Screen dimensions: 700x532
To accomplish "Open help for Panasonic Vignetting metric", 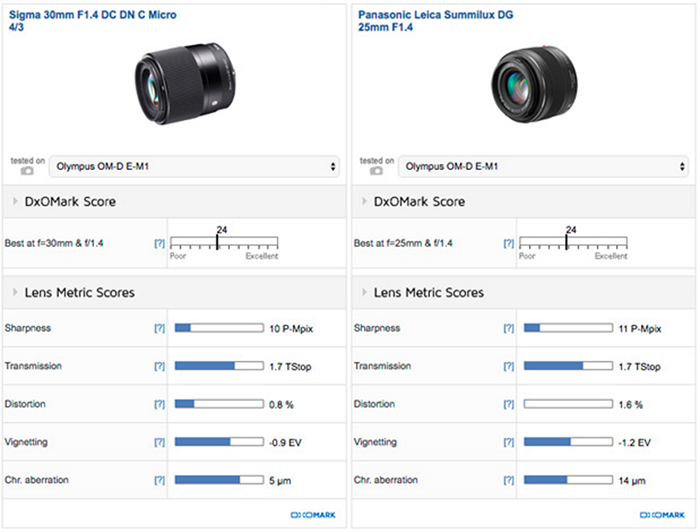I will point(509,442).
